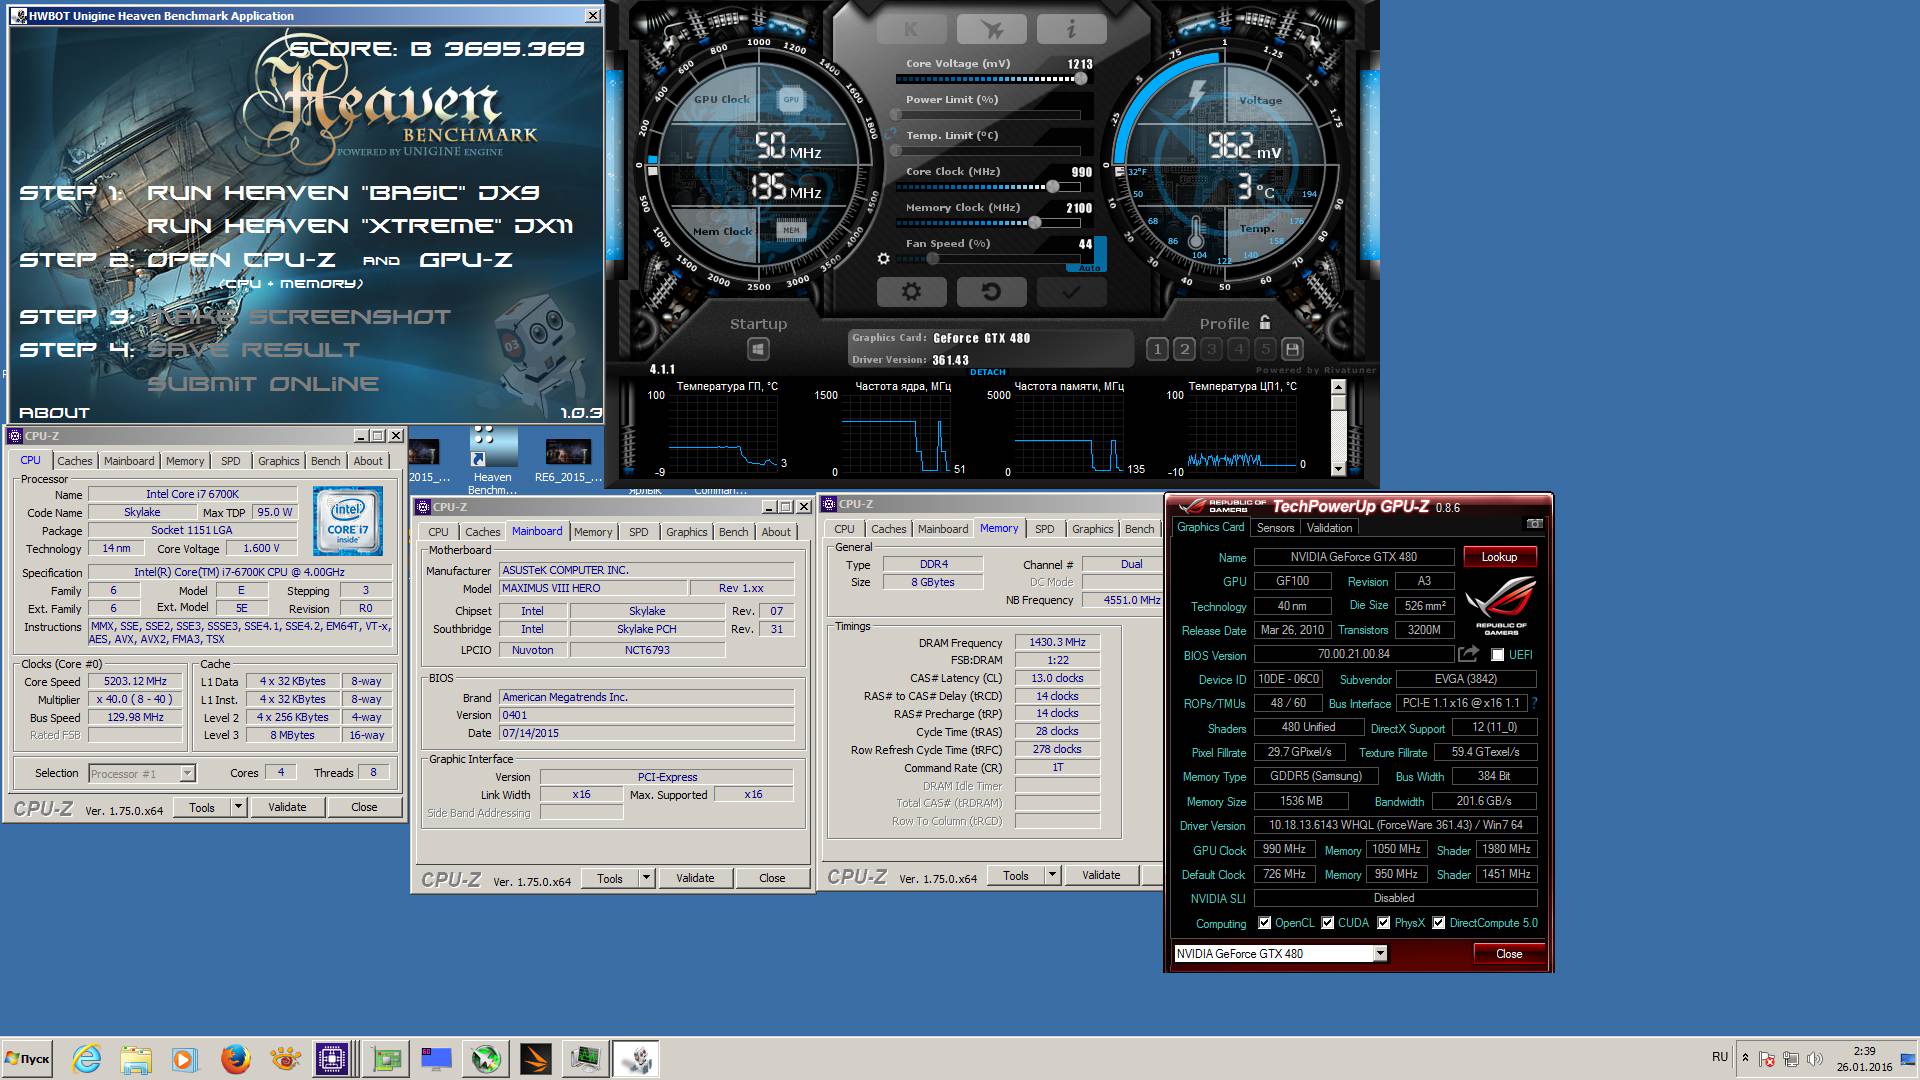Open Processor #1 selection dropdown
1920x1080 pixels.
(187, 773)
